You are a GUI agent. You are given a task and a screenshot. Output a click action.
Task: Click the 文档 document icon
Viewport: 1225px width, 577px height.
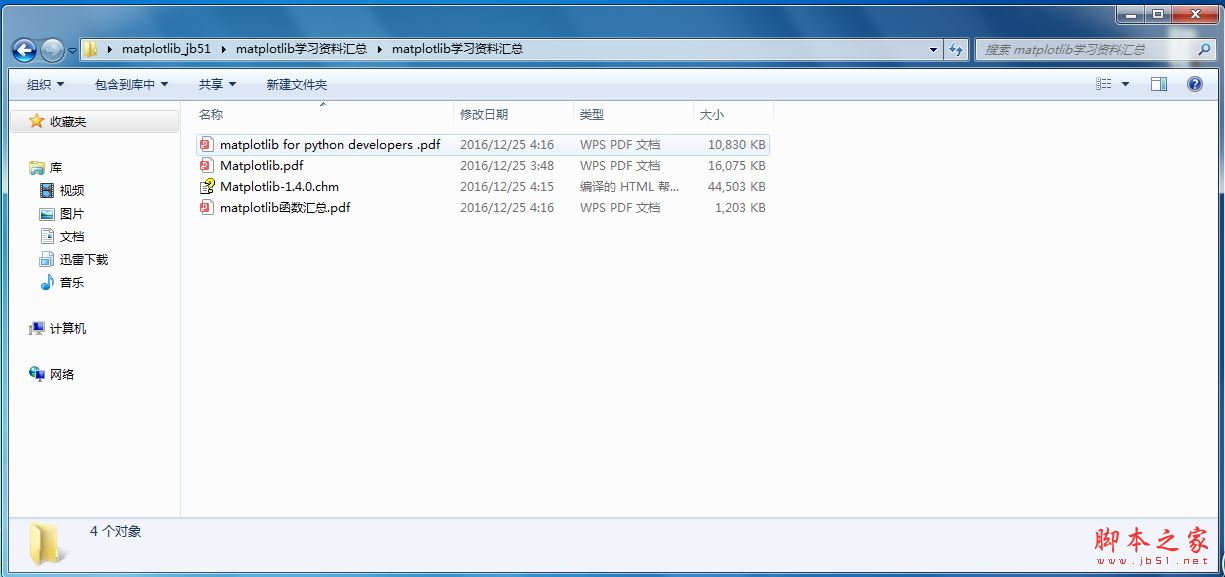47,237
